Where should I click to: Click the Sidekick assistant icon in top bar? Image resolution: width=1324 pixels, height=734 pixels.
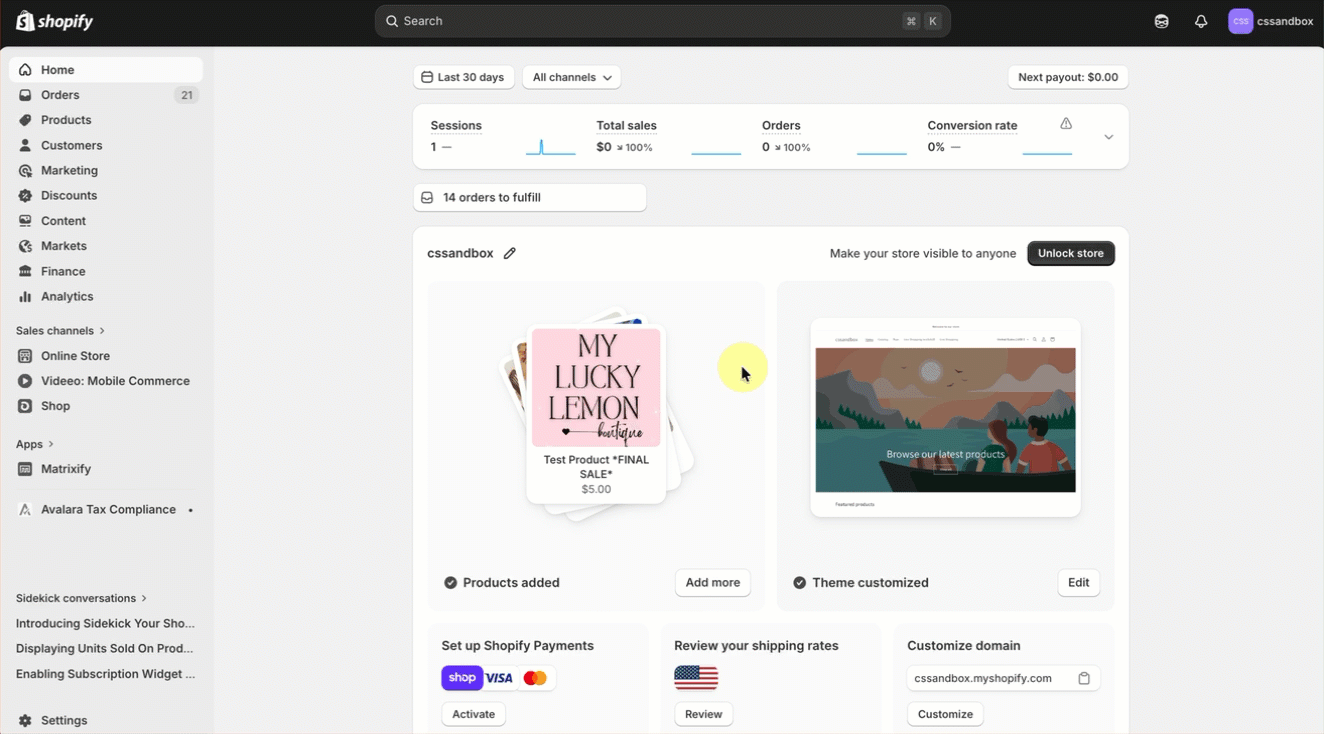(x=1161, y=21)
